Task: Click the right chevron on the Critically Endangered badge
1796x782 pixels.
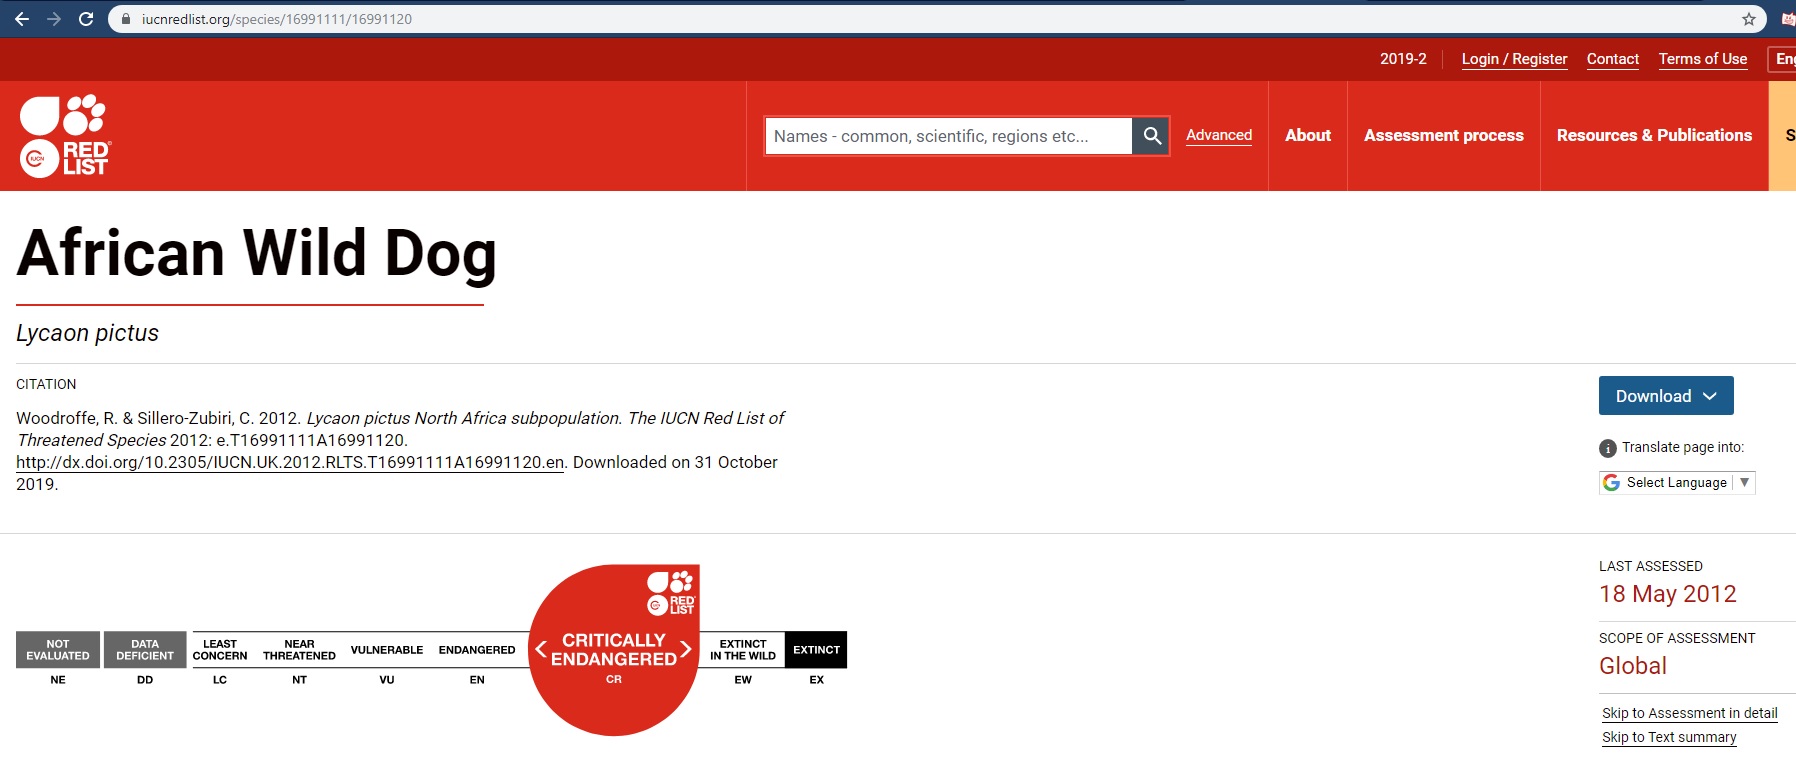Action: pos(686,649)
